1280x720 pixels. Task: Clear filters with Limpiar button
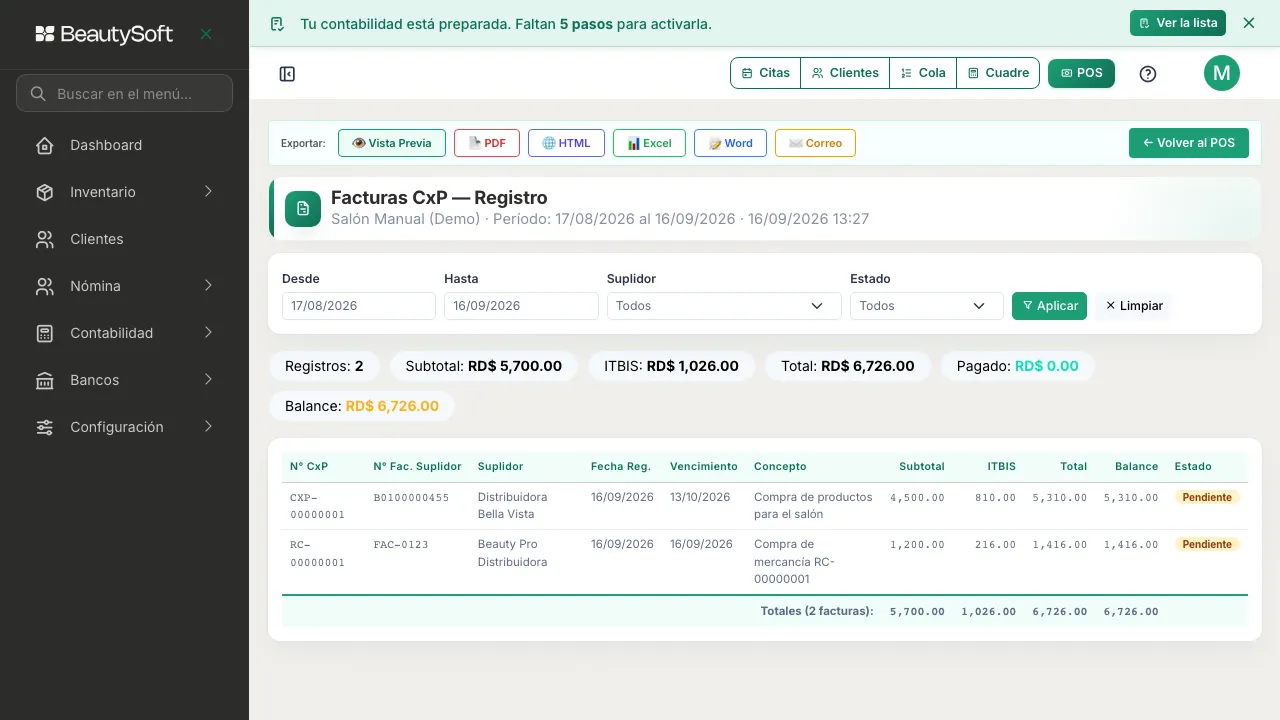(x=1133, y=306)
